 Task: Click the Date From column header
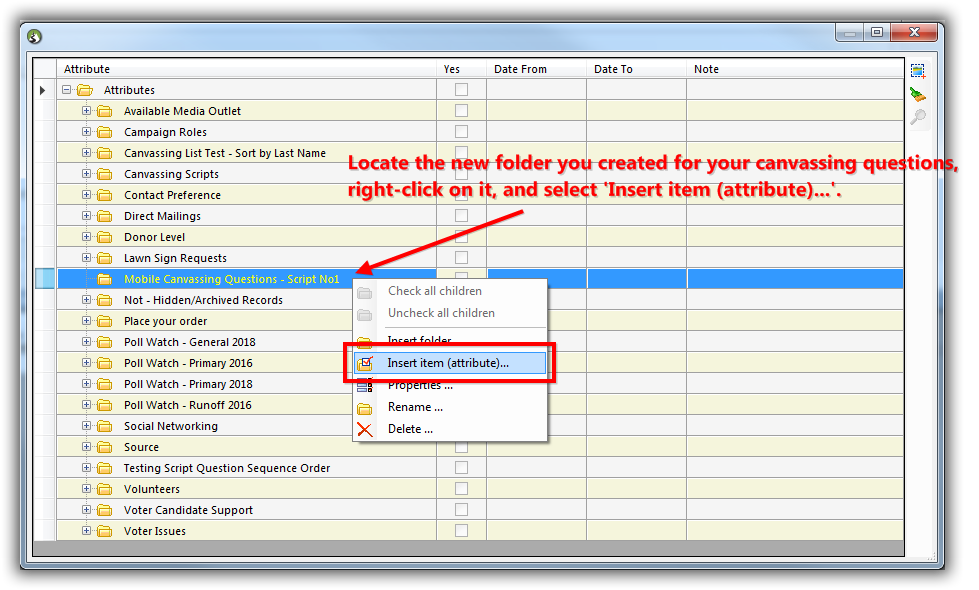536,69
